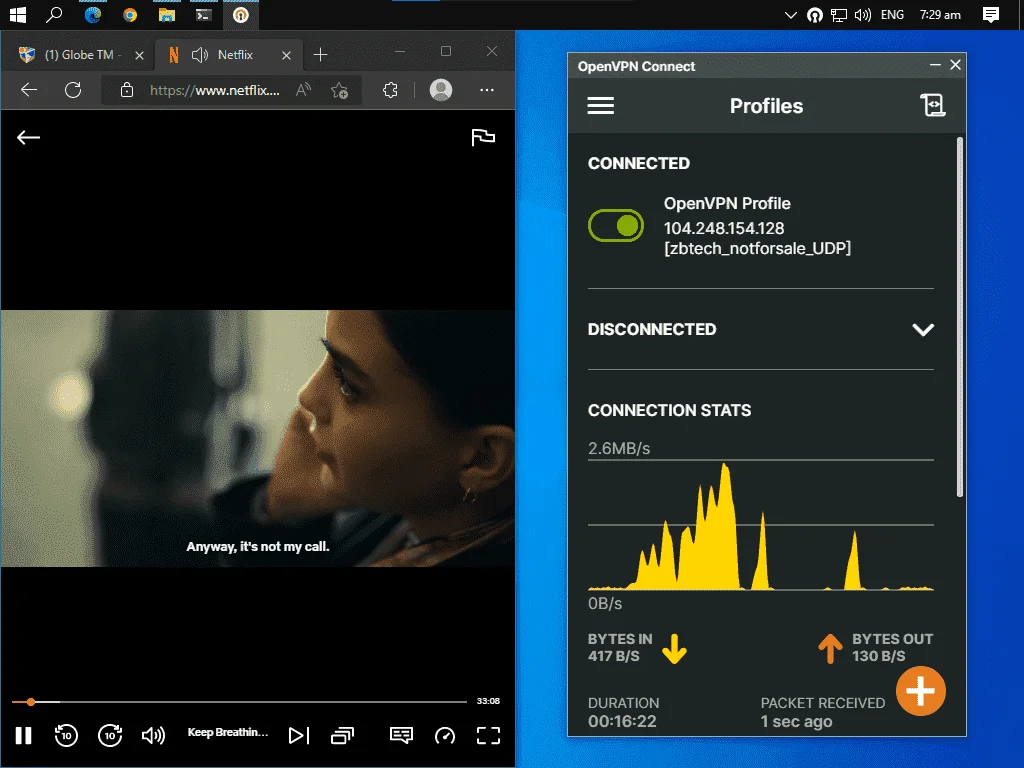The height and width of the screenshot is (768, 1024).
Task: Open OpenVPN hamburger menu
Action: (x=600, y=106)
